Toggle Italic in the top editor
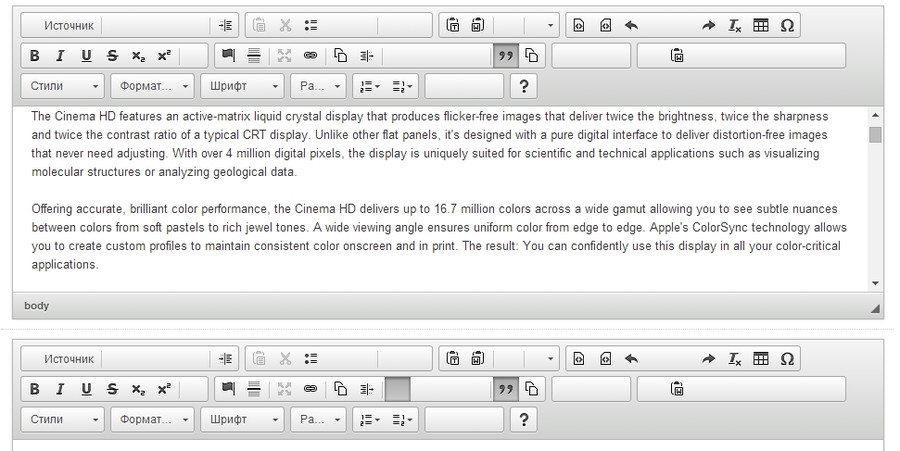 [x=60, y=55]
